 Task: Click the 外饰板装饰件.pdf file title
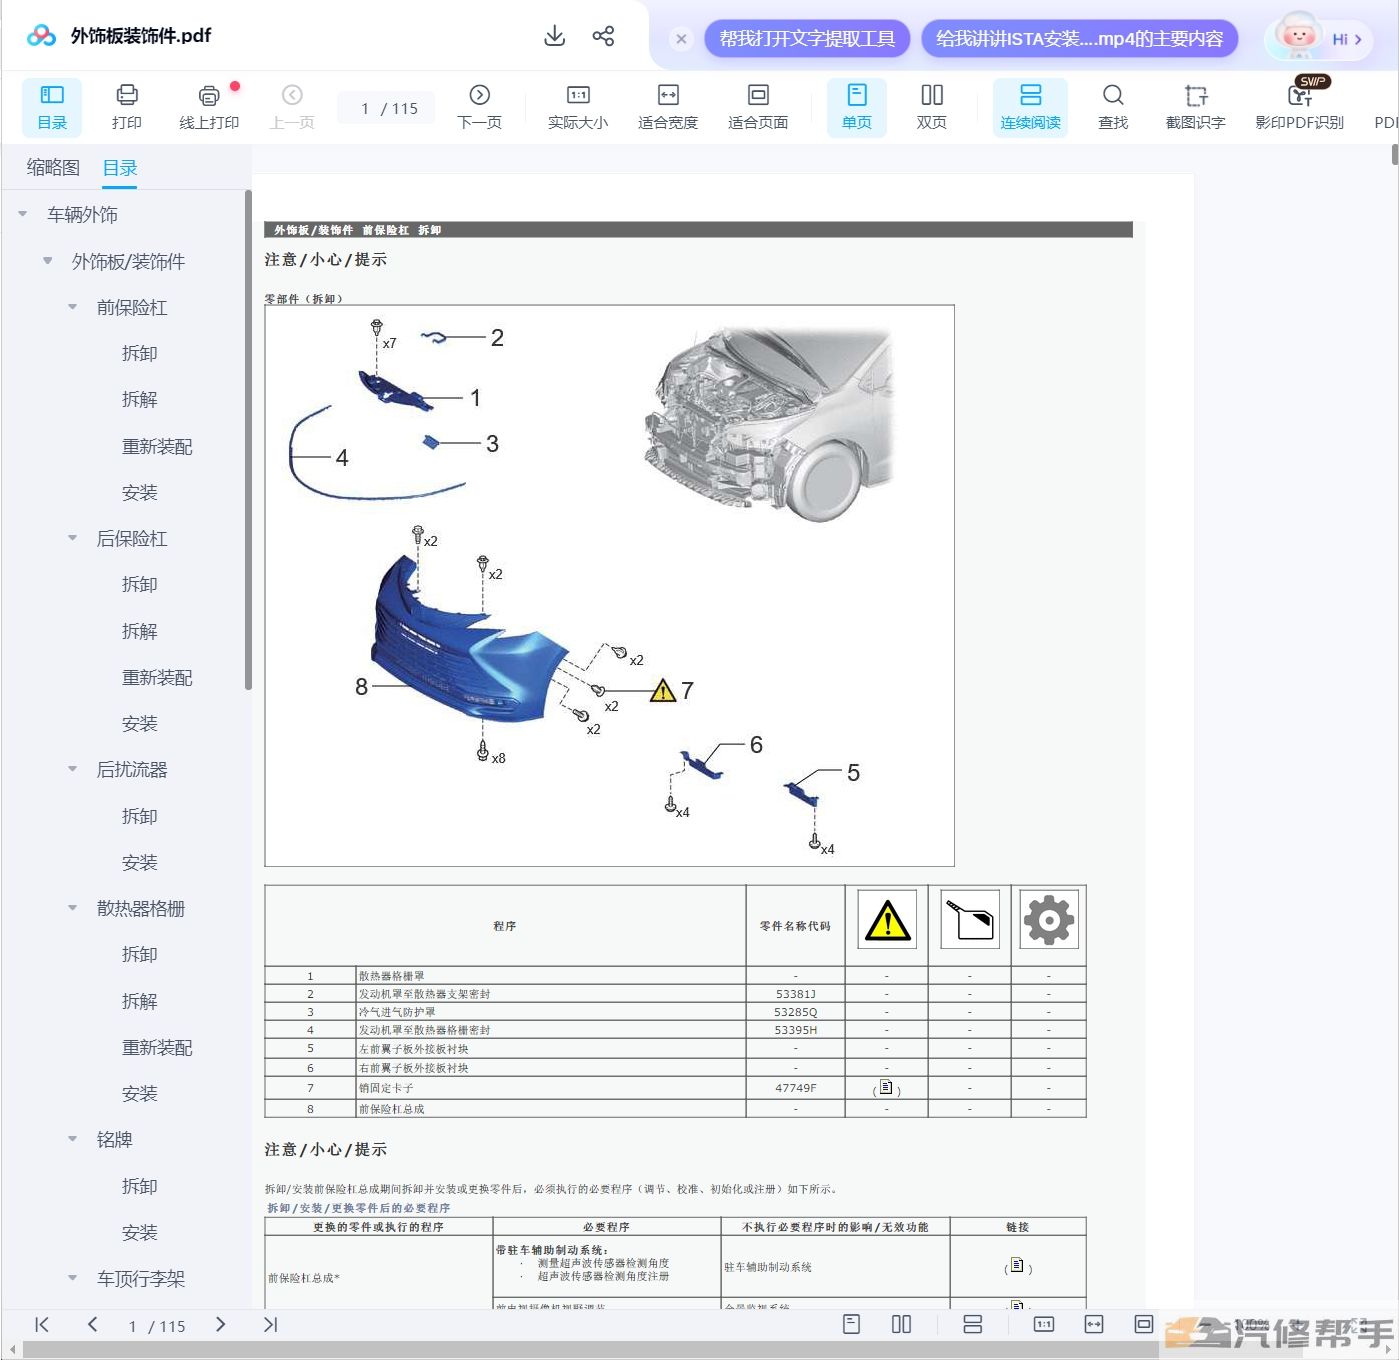[141, 36]
